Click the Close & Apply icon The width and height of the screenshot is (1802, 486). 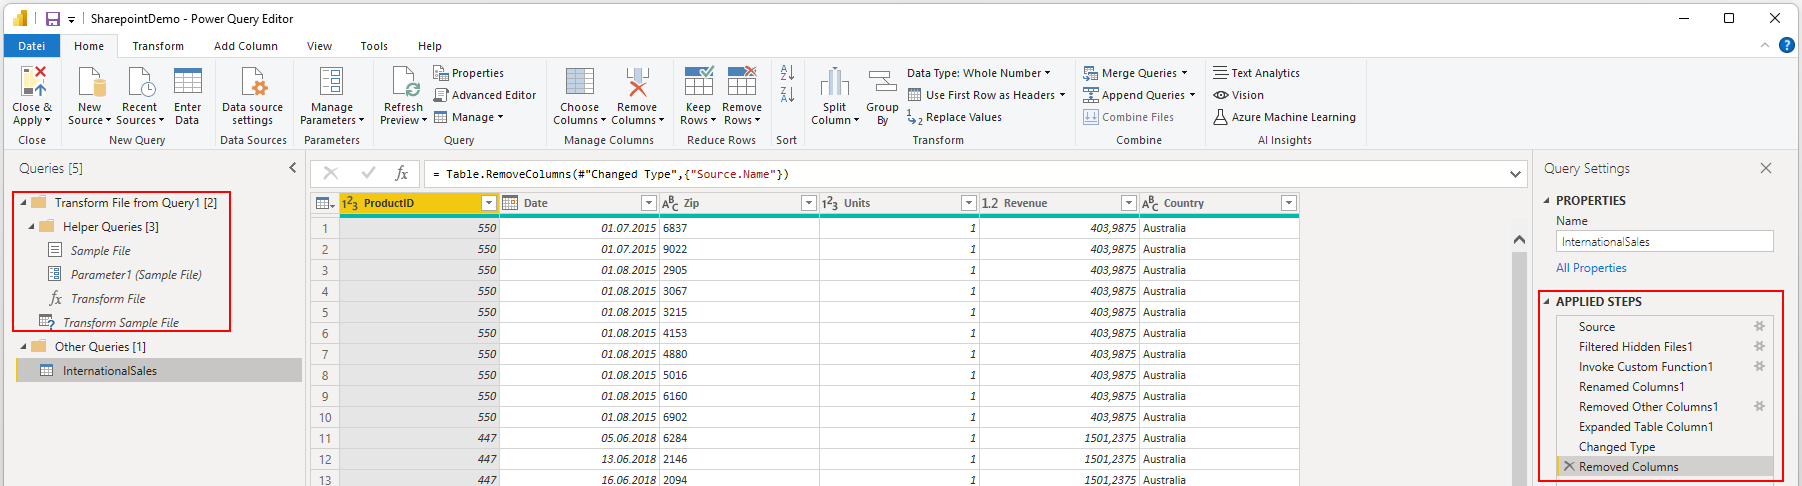(x=33, y=82)
